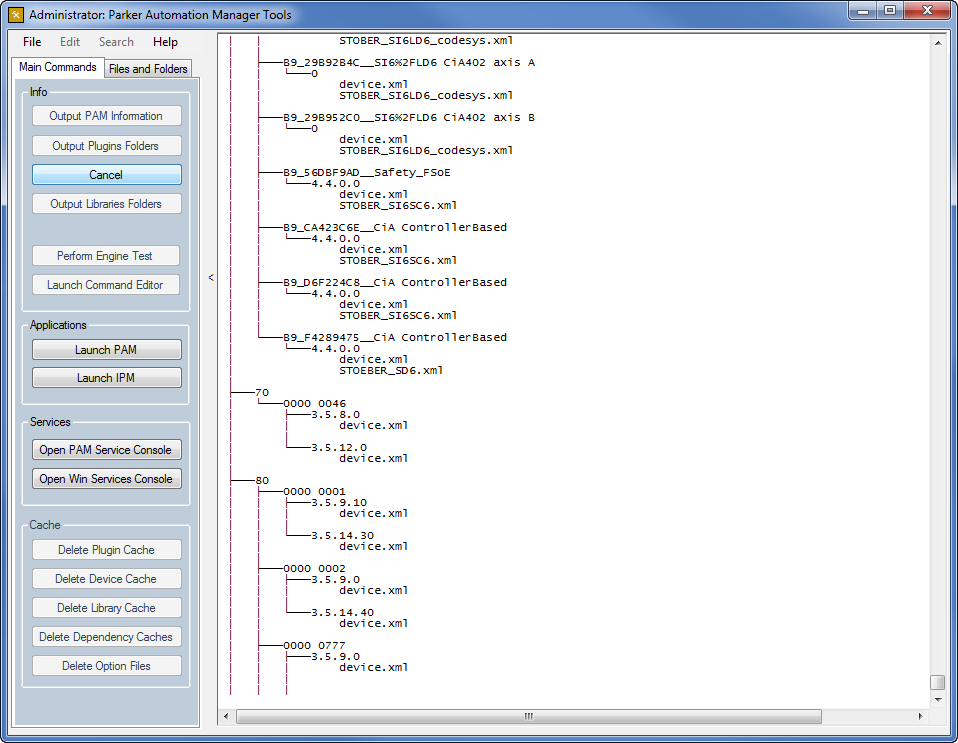
Task: Switch to the Files and Folders tab
Action: (x=148, y=68)
